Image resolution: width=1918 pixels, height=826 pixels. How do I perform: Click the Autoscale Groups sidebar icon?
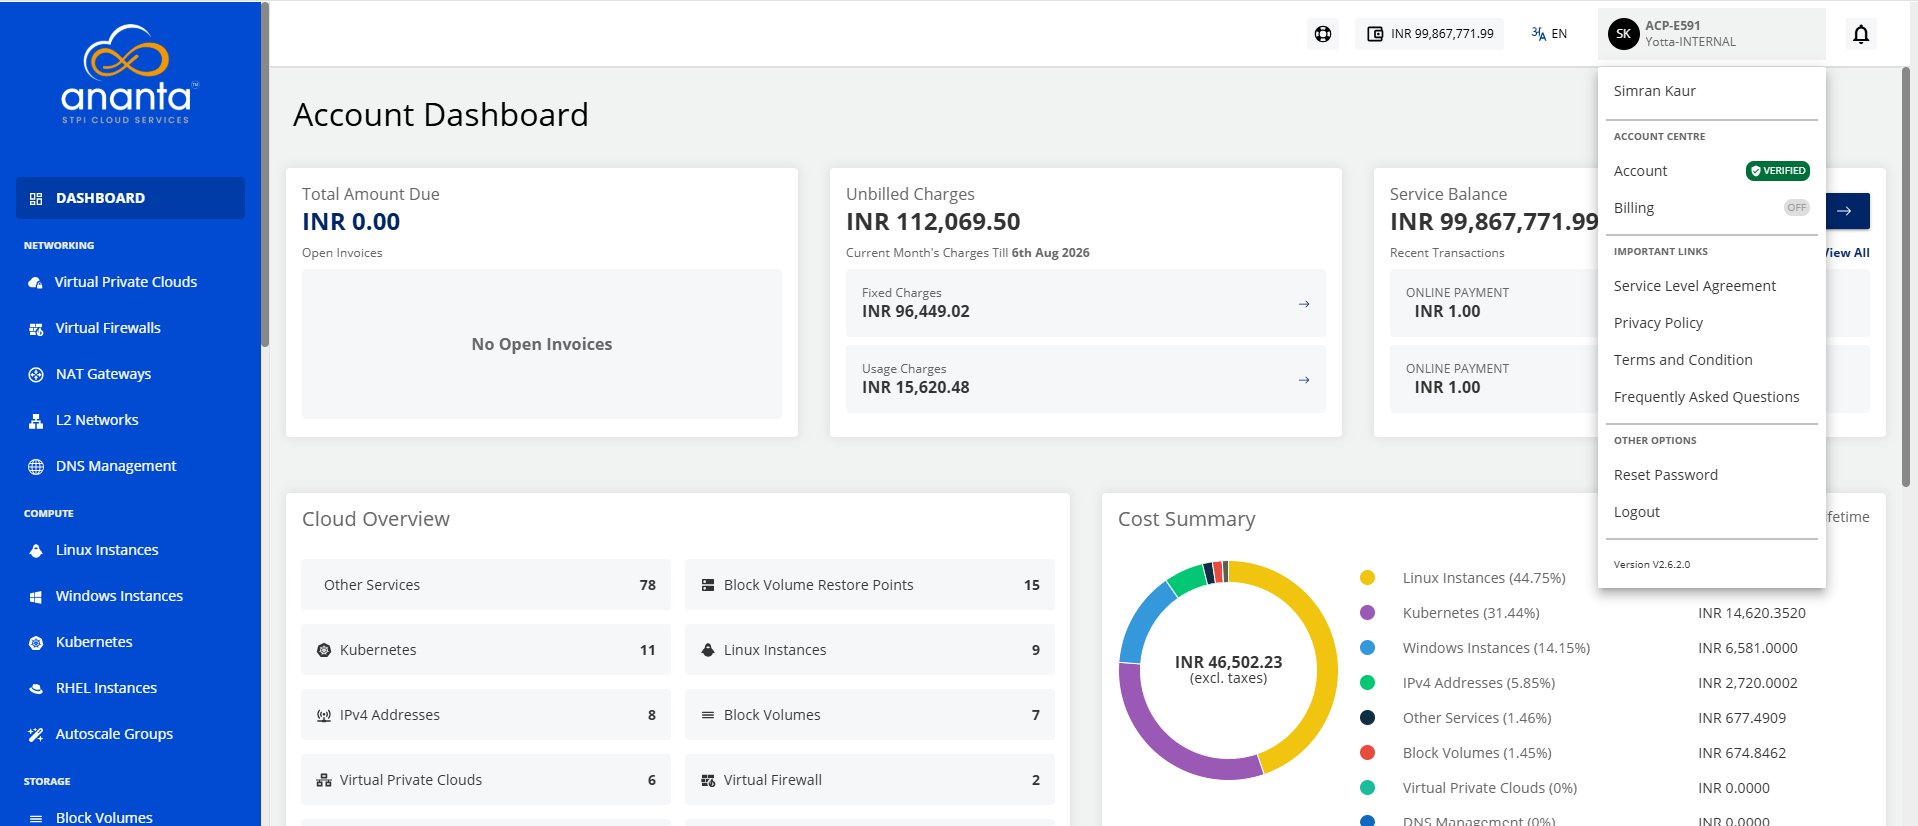point(36,735)
